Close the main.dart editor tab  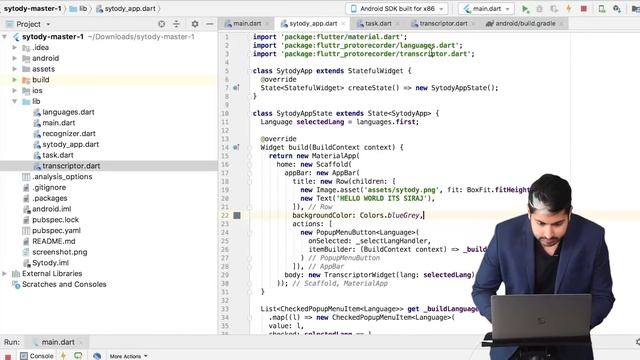pos(268,24)
